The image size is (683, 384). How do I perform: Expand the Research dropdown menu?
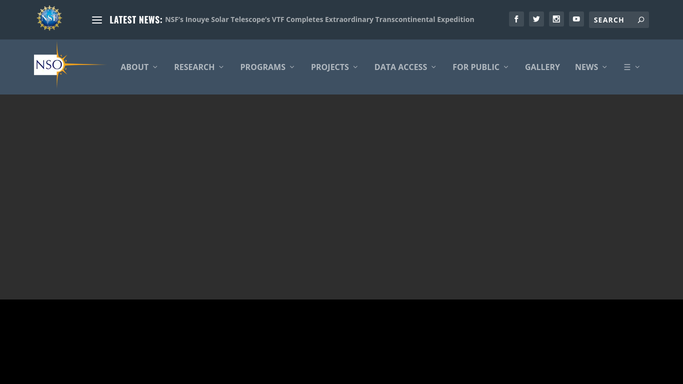pyautogui.click(x=199, y=67)
